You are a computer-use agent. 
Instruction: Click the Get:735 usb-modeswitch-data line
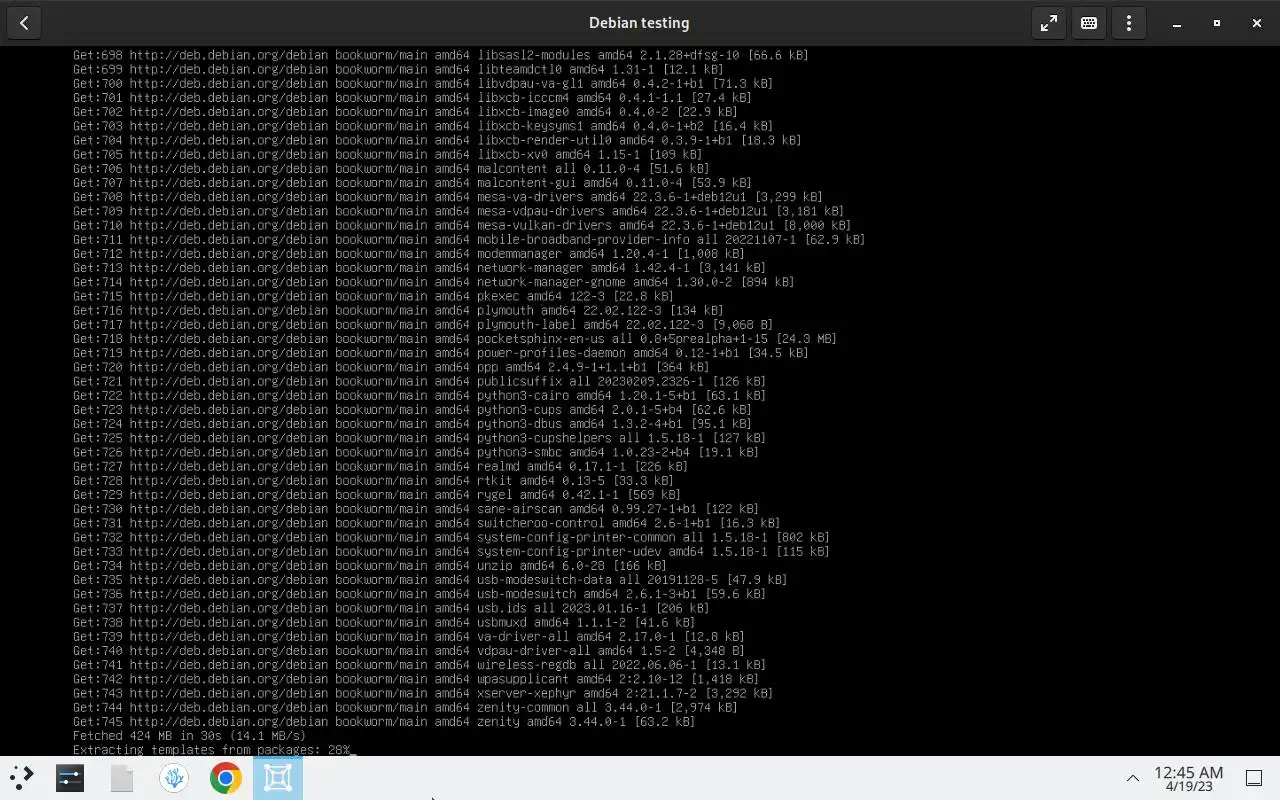[430, 580]
